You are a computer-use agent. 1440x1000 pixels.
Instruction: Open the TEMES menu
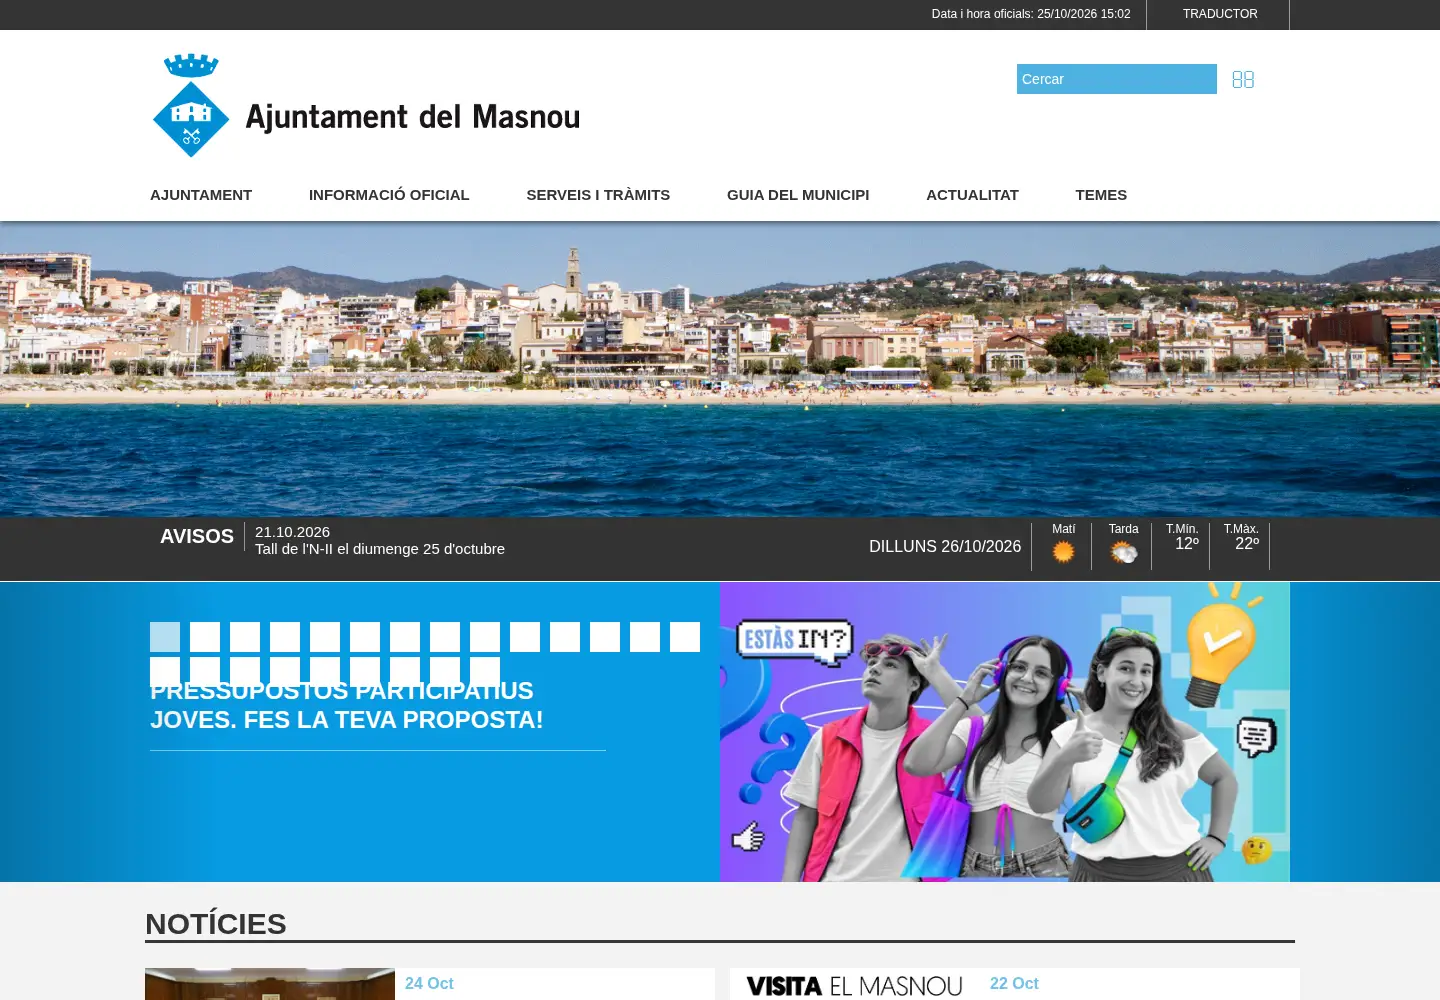click(1101, 195)
